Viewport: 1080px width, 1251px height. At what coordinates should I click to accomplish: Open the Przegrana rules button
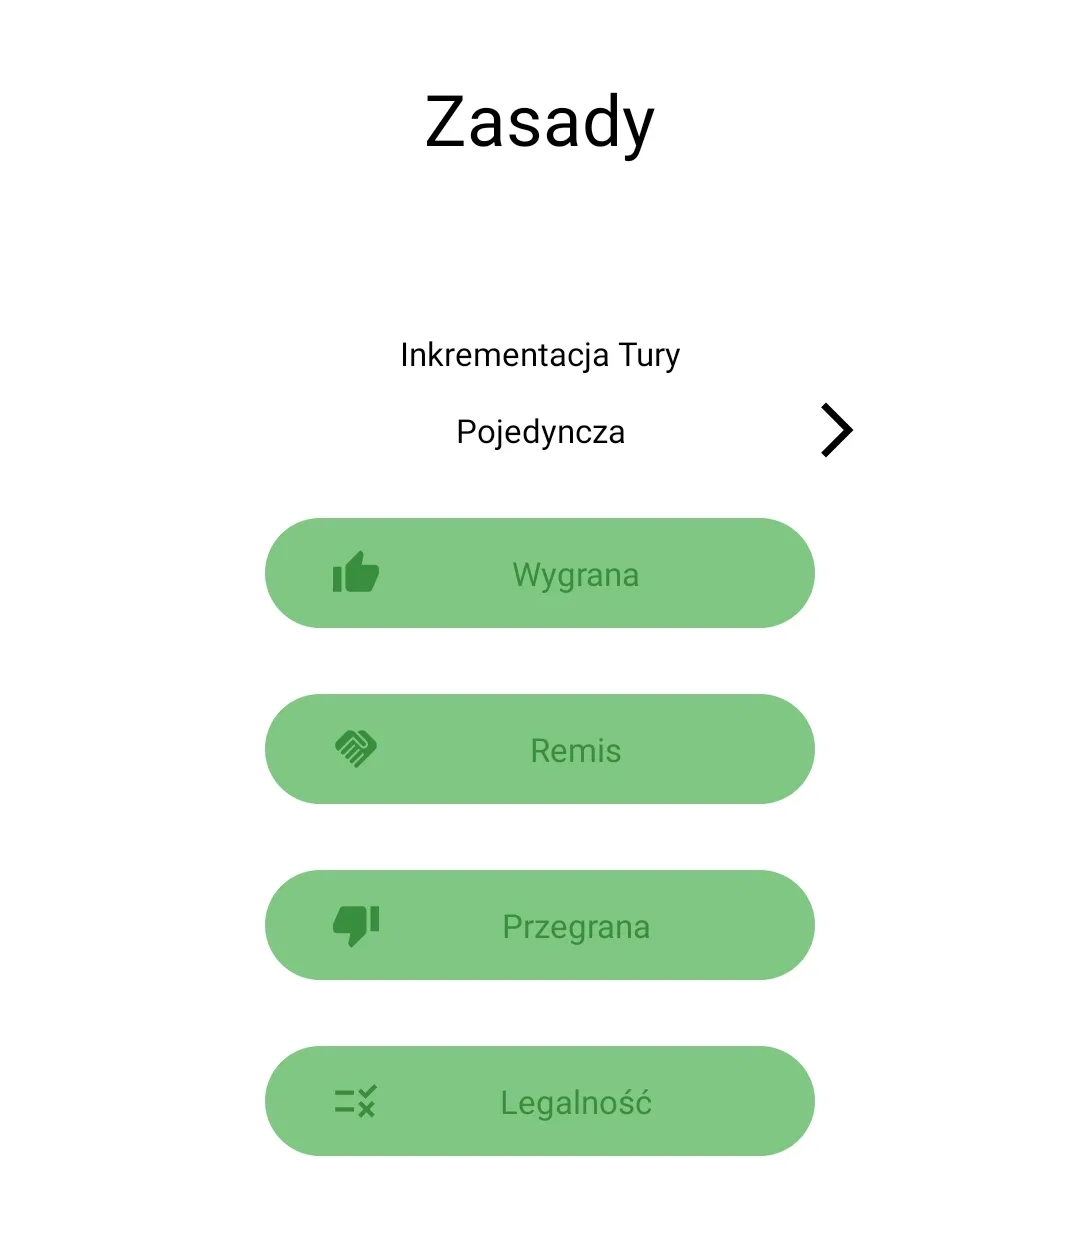540,925
